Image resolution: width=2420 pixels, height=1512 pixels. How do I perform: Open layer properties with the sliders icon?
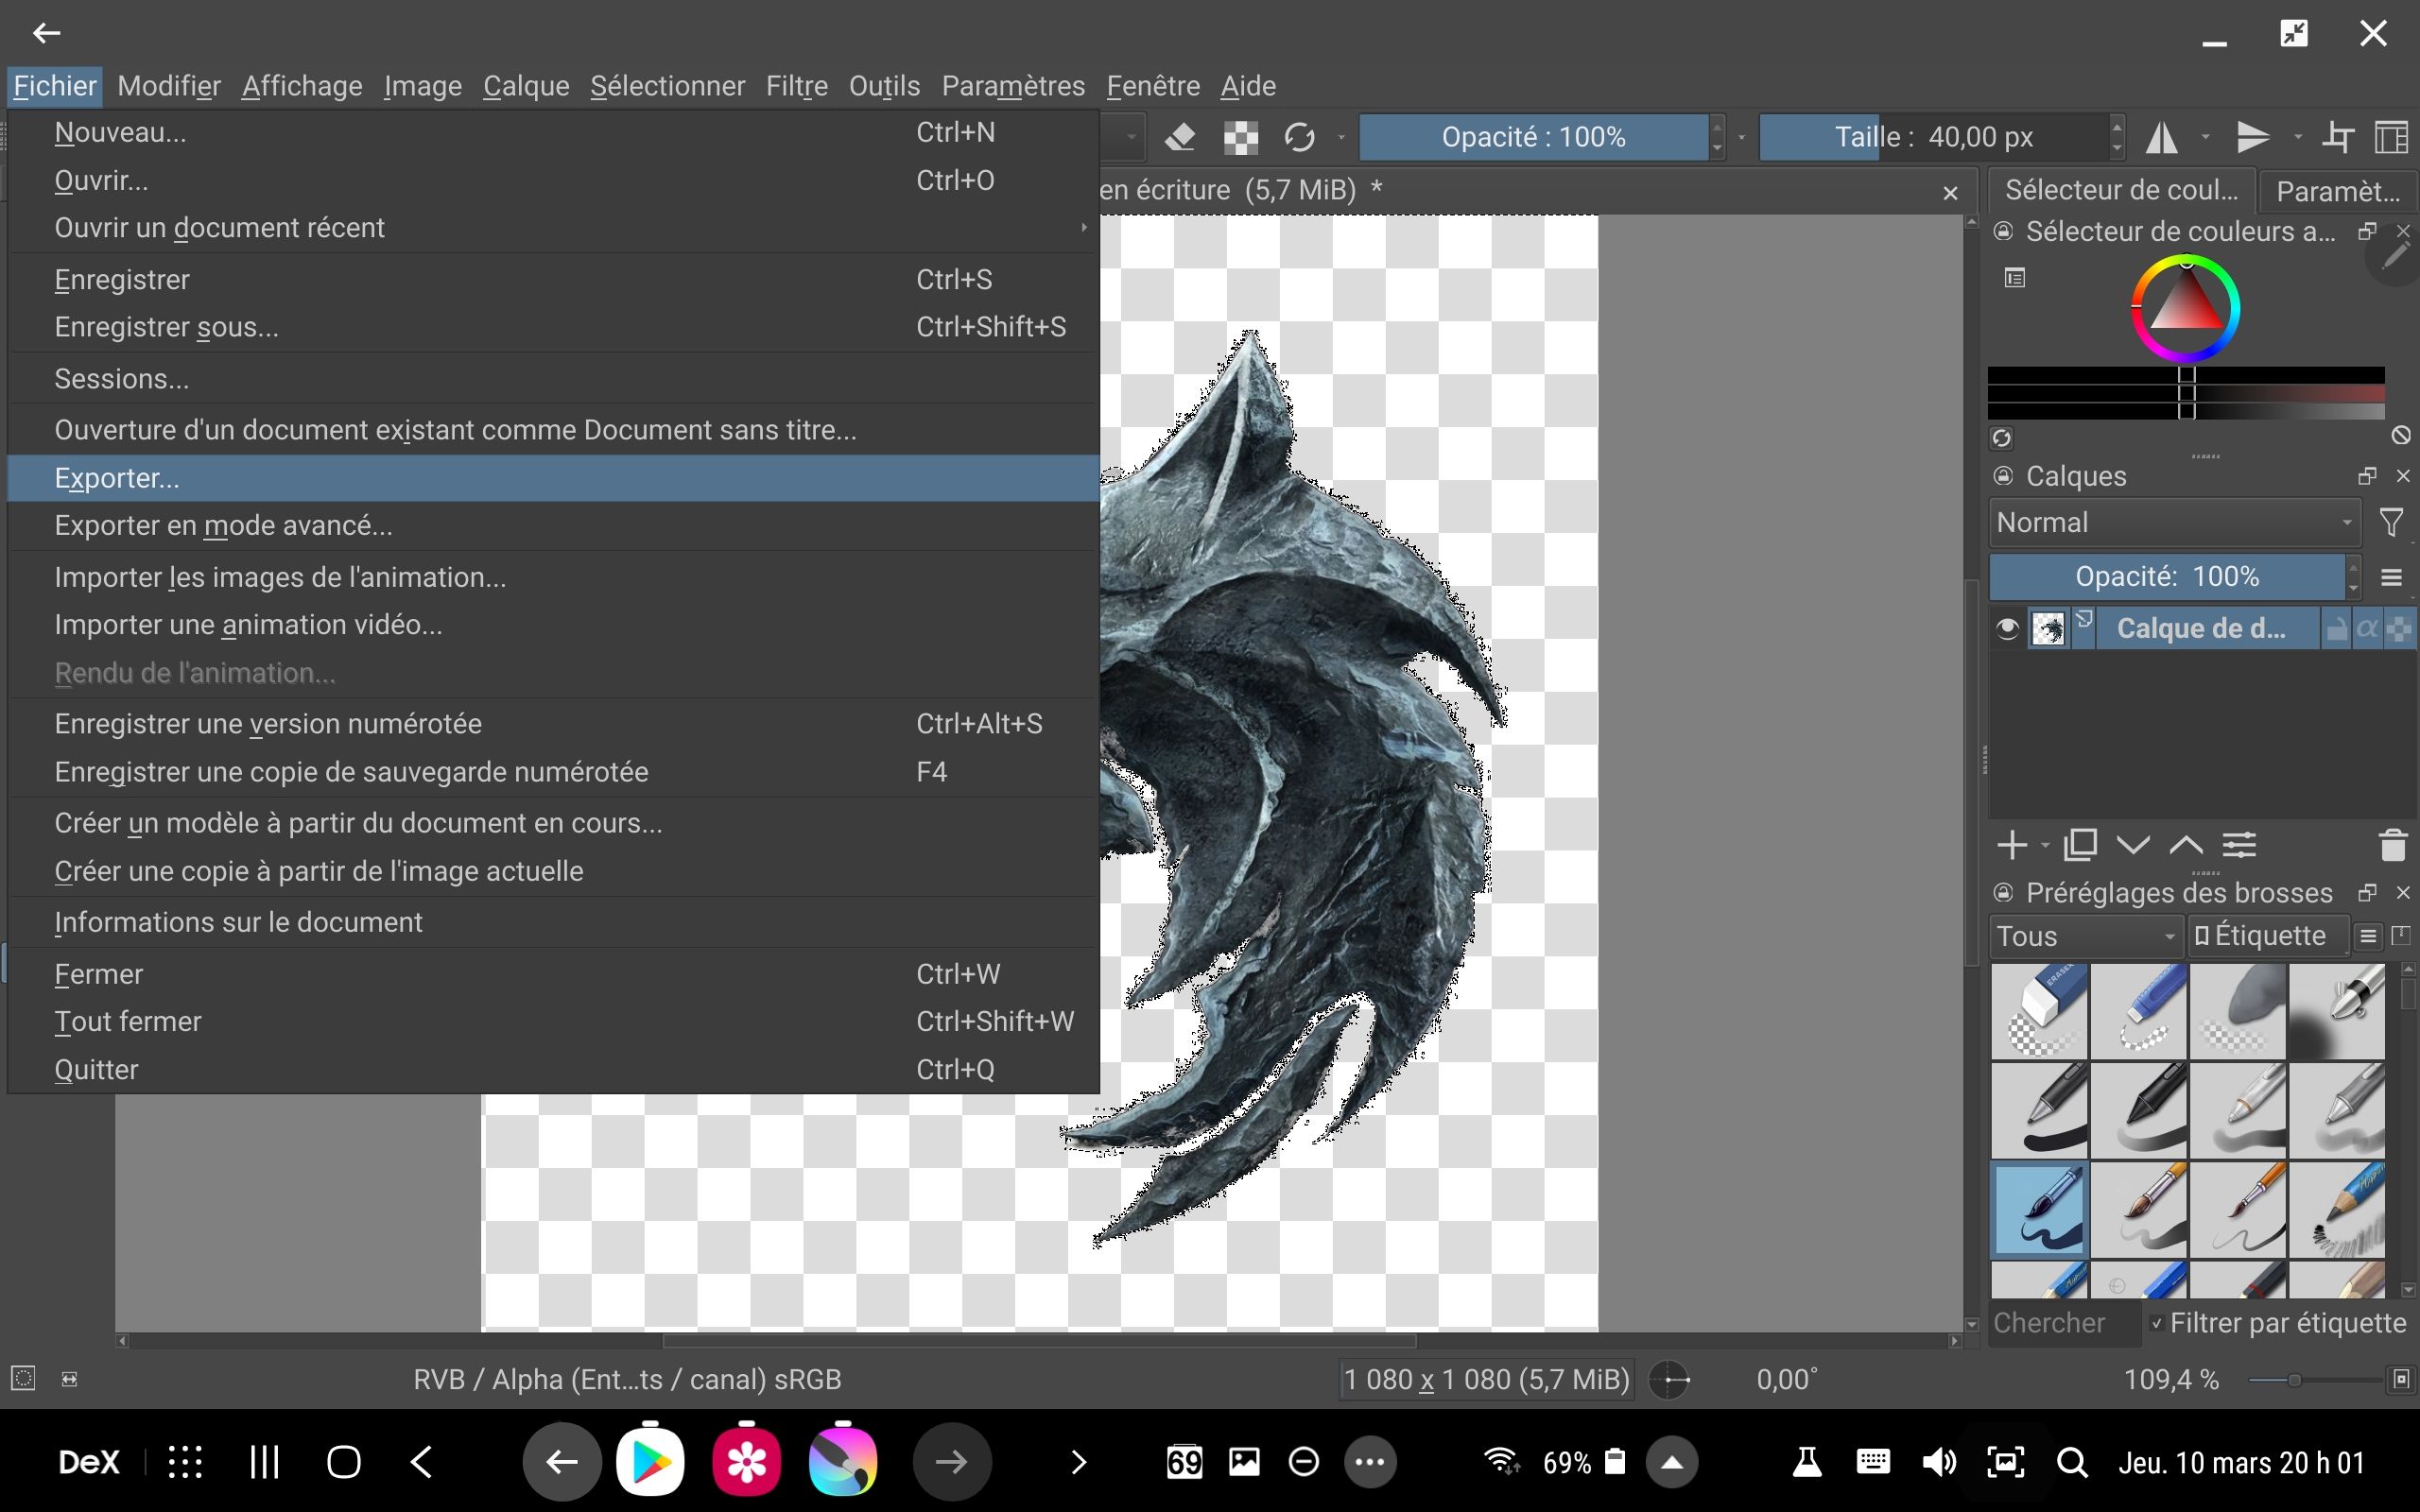(2240, 845)
